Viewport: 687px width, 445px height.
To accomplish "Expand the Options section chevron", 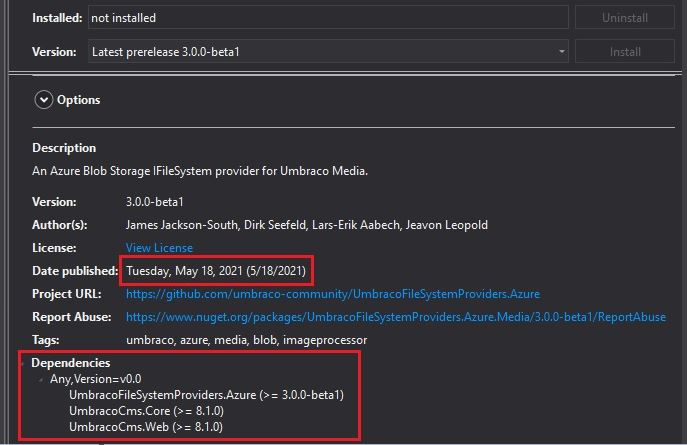I will tap(43, 100).
